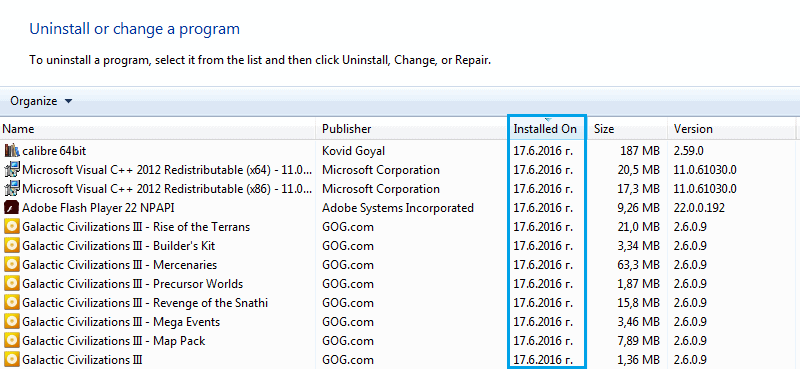Open the Organize dropdown menu

[41, 101]
